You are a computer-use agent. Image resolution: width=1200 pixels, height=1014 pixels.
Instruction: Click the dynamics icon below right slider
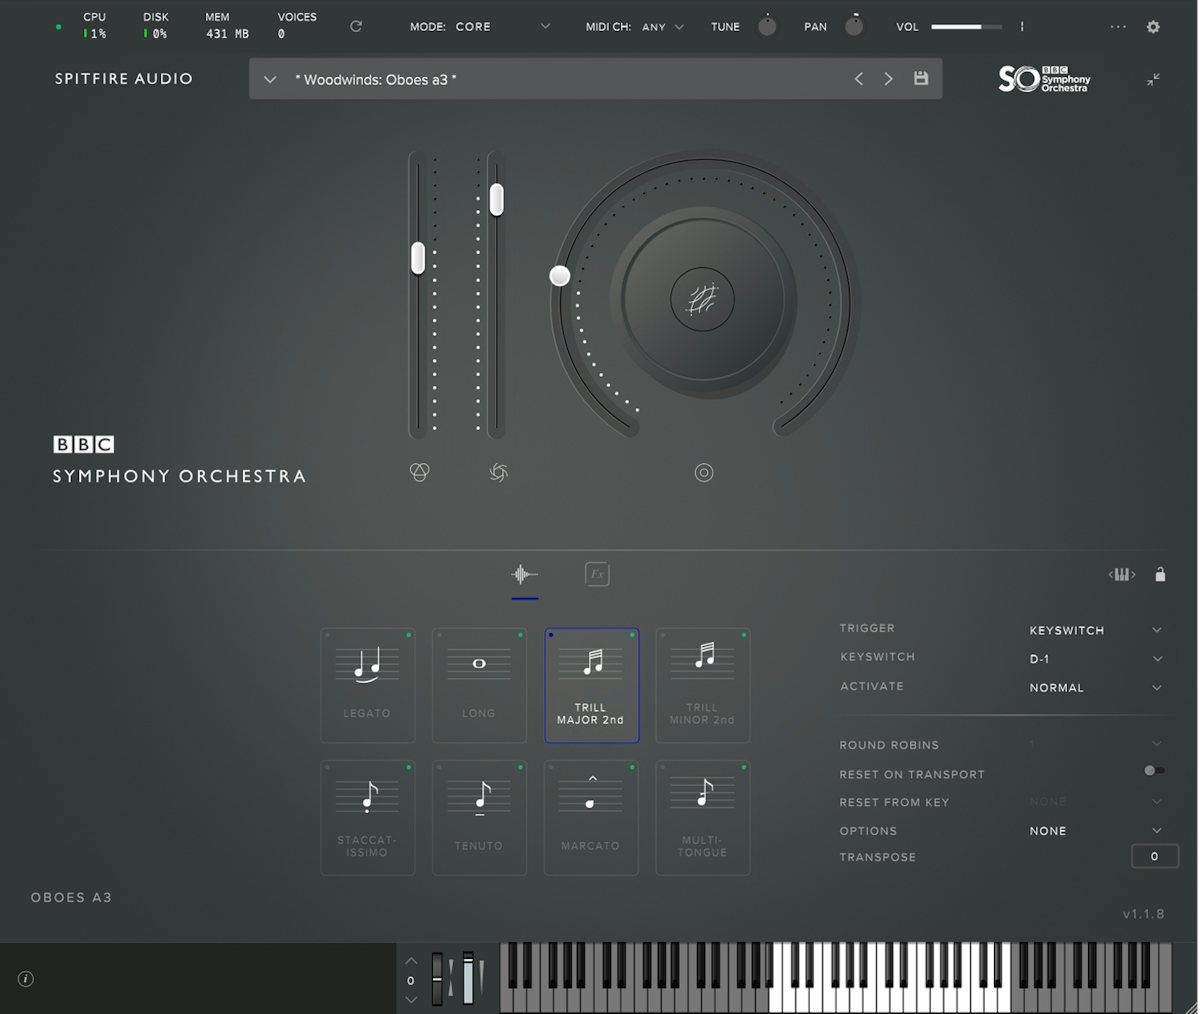(498, 472)
